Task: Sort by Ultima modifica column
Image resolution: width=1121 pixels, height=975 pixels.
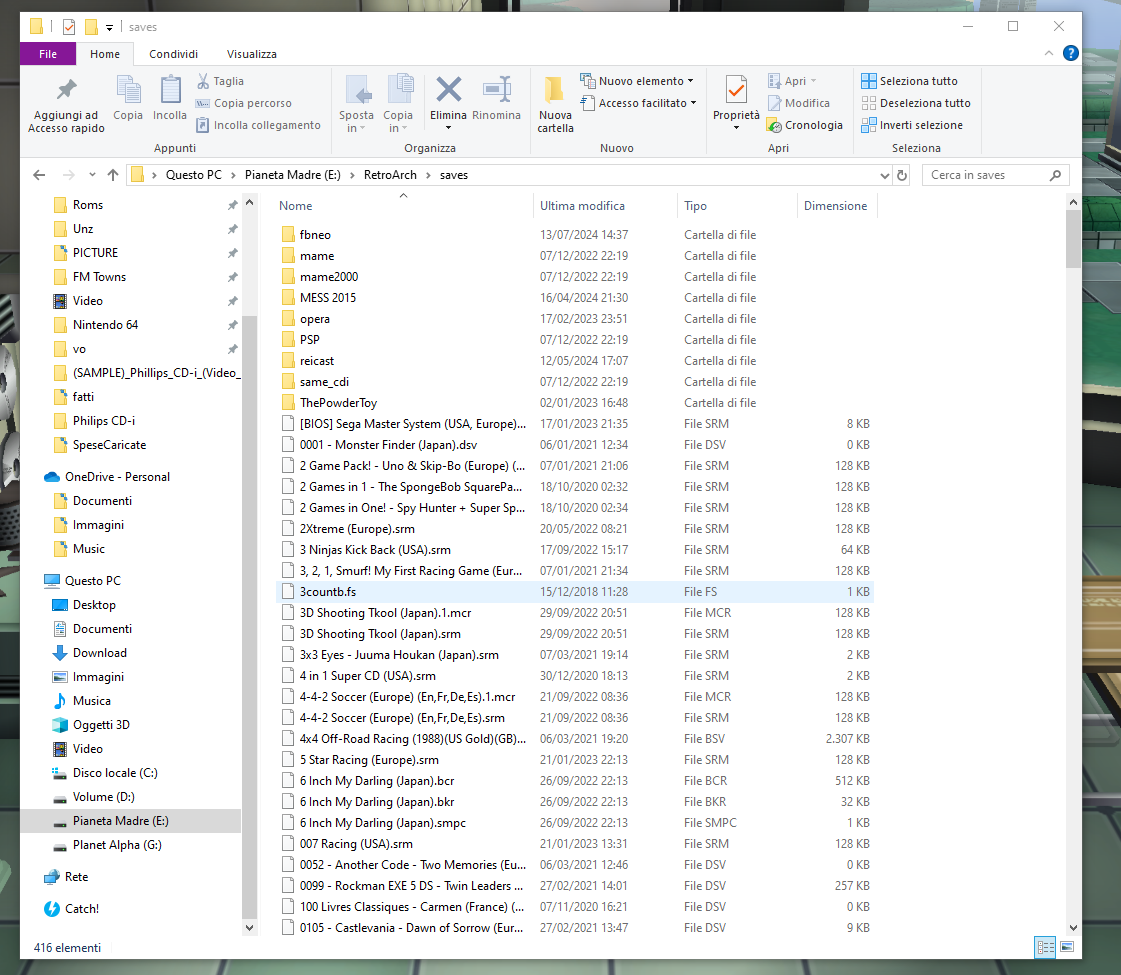Action: coord(604,206)
